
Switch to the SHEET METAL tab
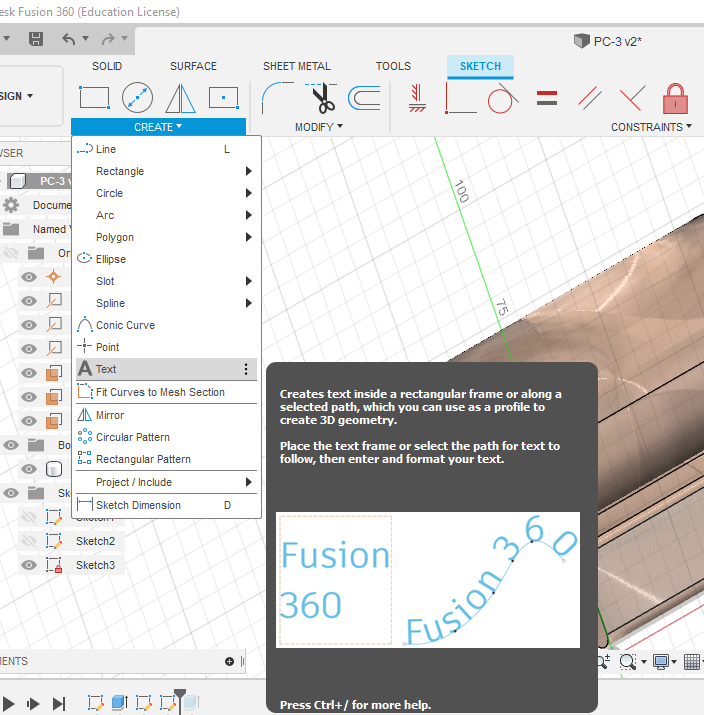tap(297, 66)
